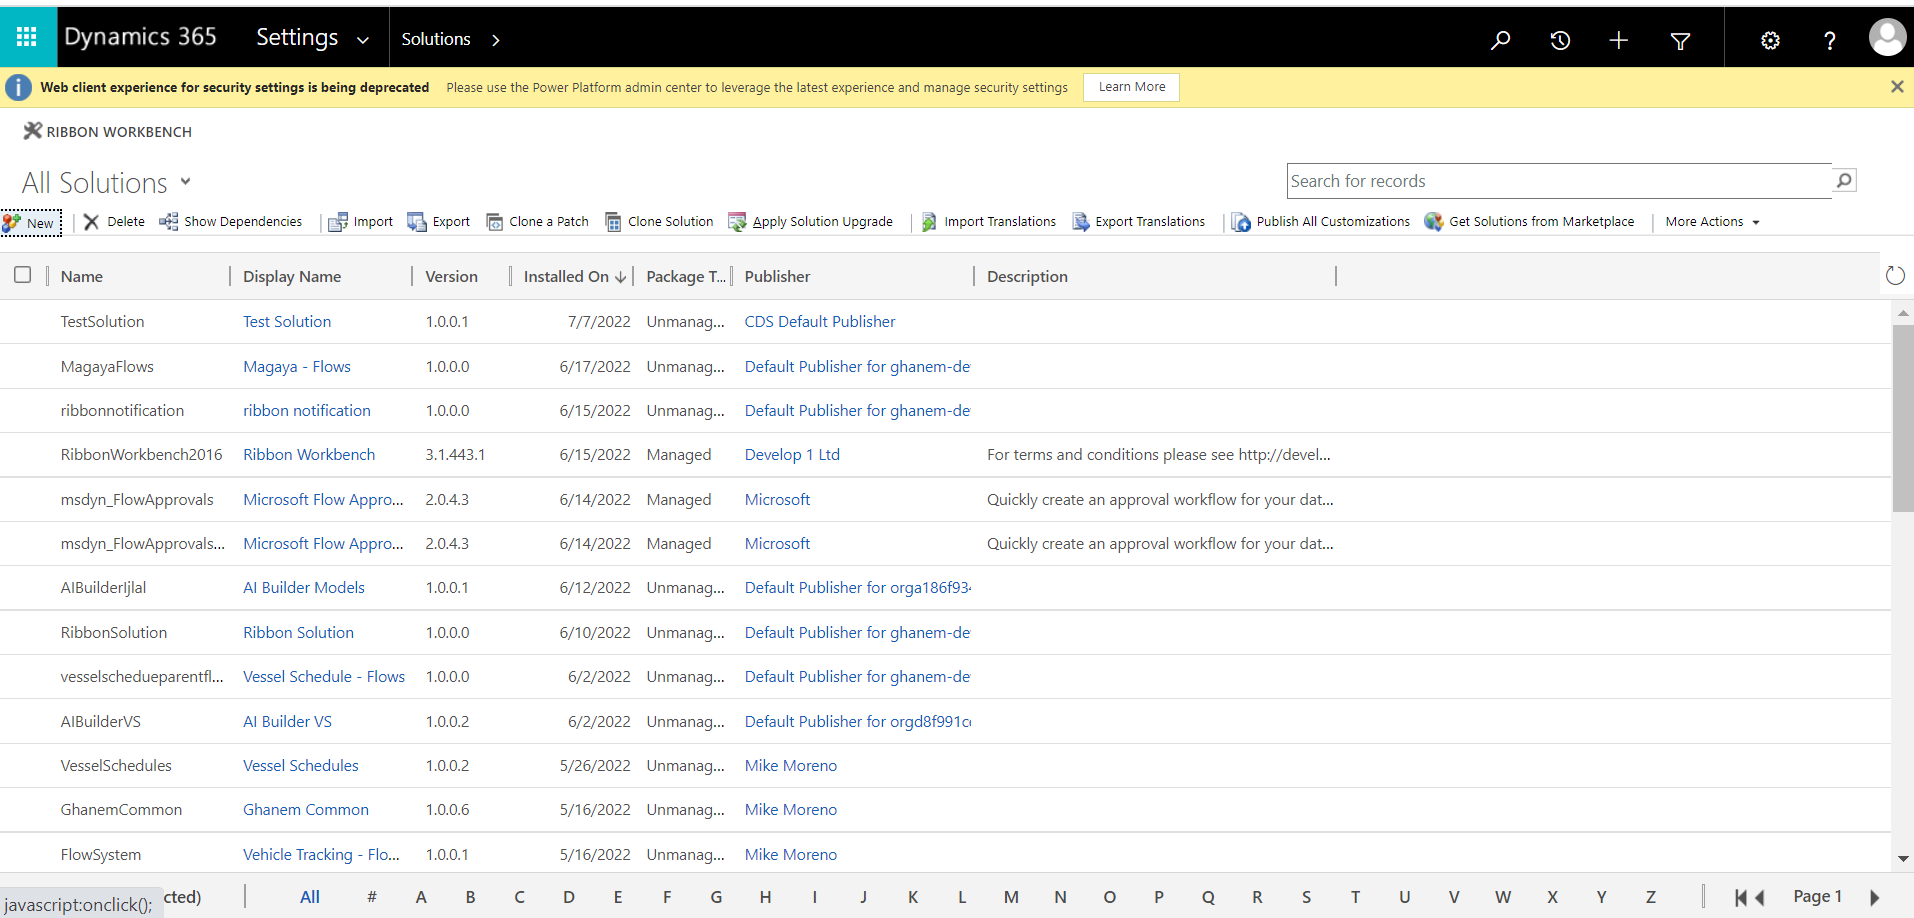Image resolution: width=1914 pixels, height=918 pixels.
Task: Open the Dynamics 365 app launcher waffle
Action: coord(27,37)
